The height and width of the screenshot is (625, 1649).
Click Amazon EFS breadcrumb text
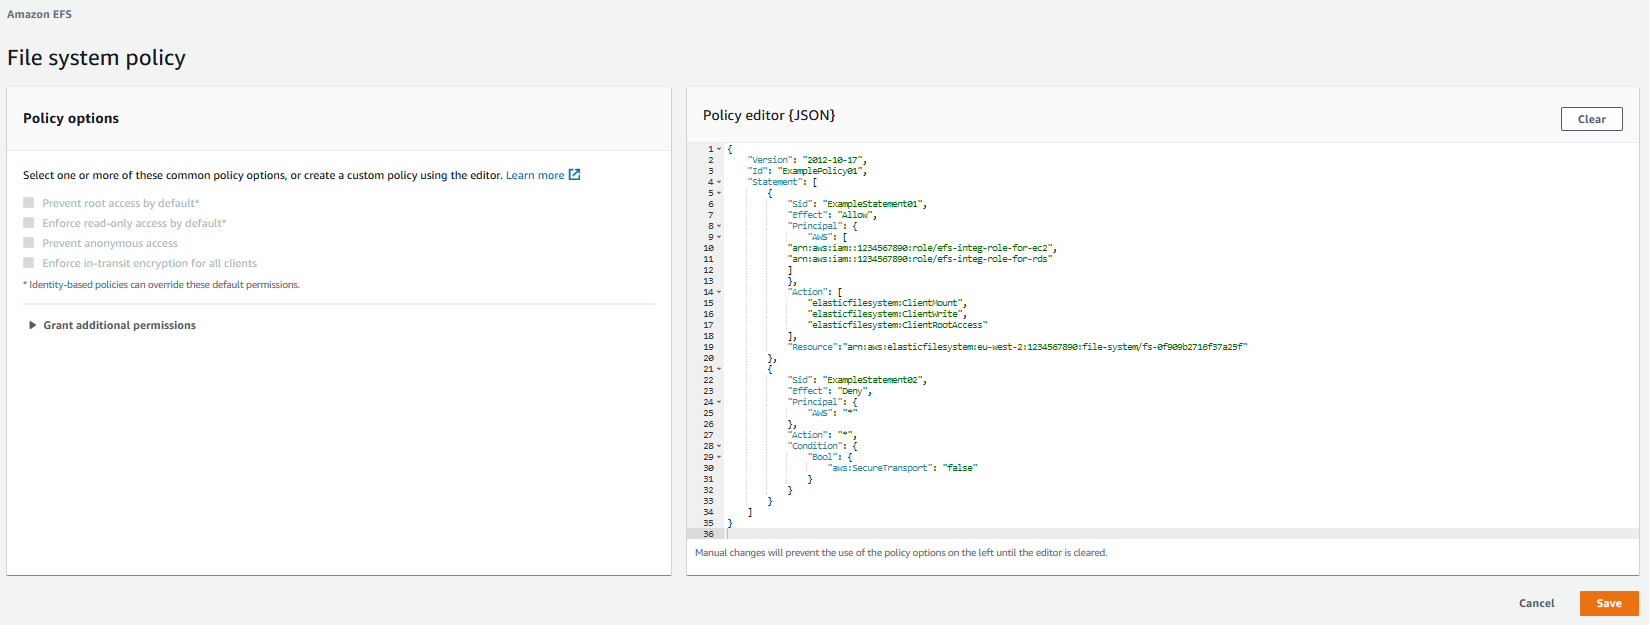point(39,14)
